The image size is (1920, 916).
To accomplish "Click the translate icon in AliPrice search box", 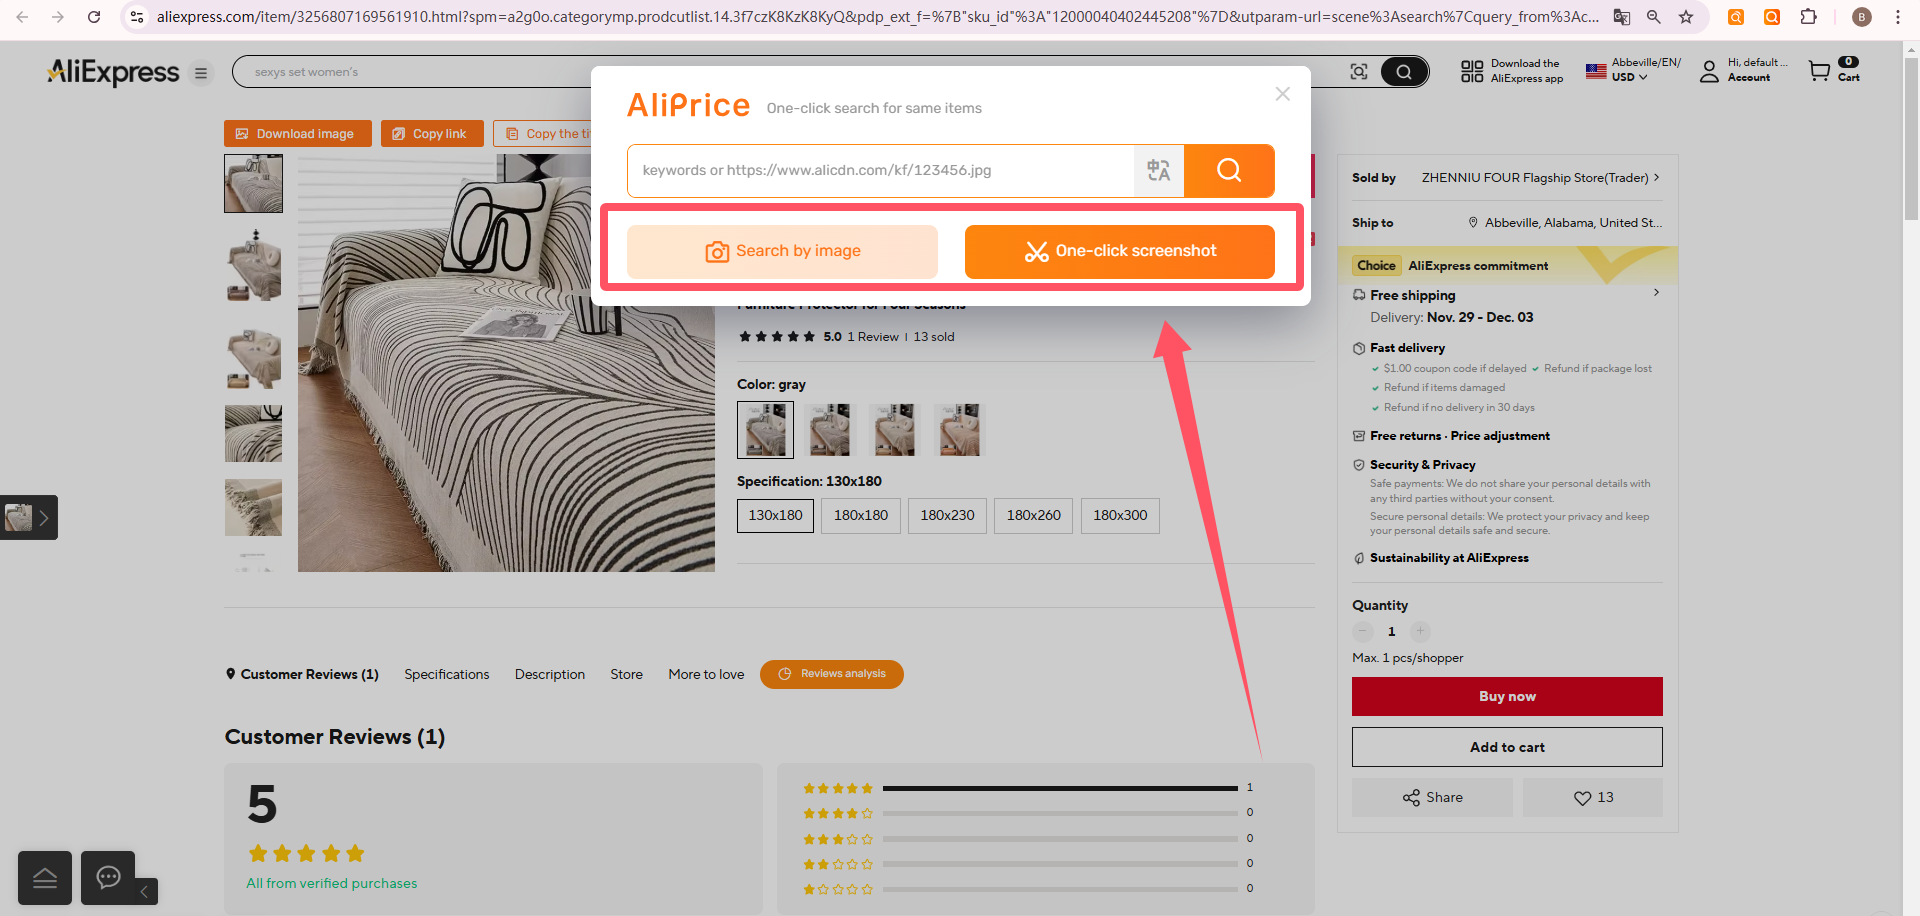I will pos(1159,171).
